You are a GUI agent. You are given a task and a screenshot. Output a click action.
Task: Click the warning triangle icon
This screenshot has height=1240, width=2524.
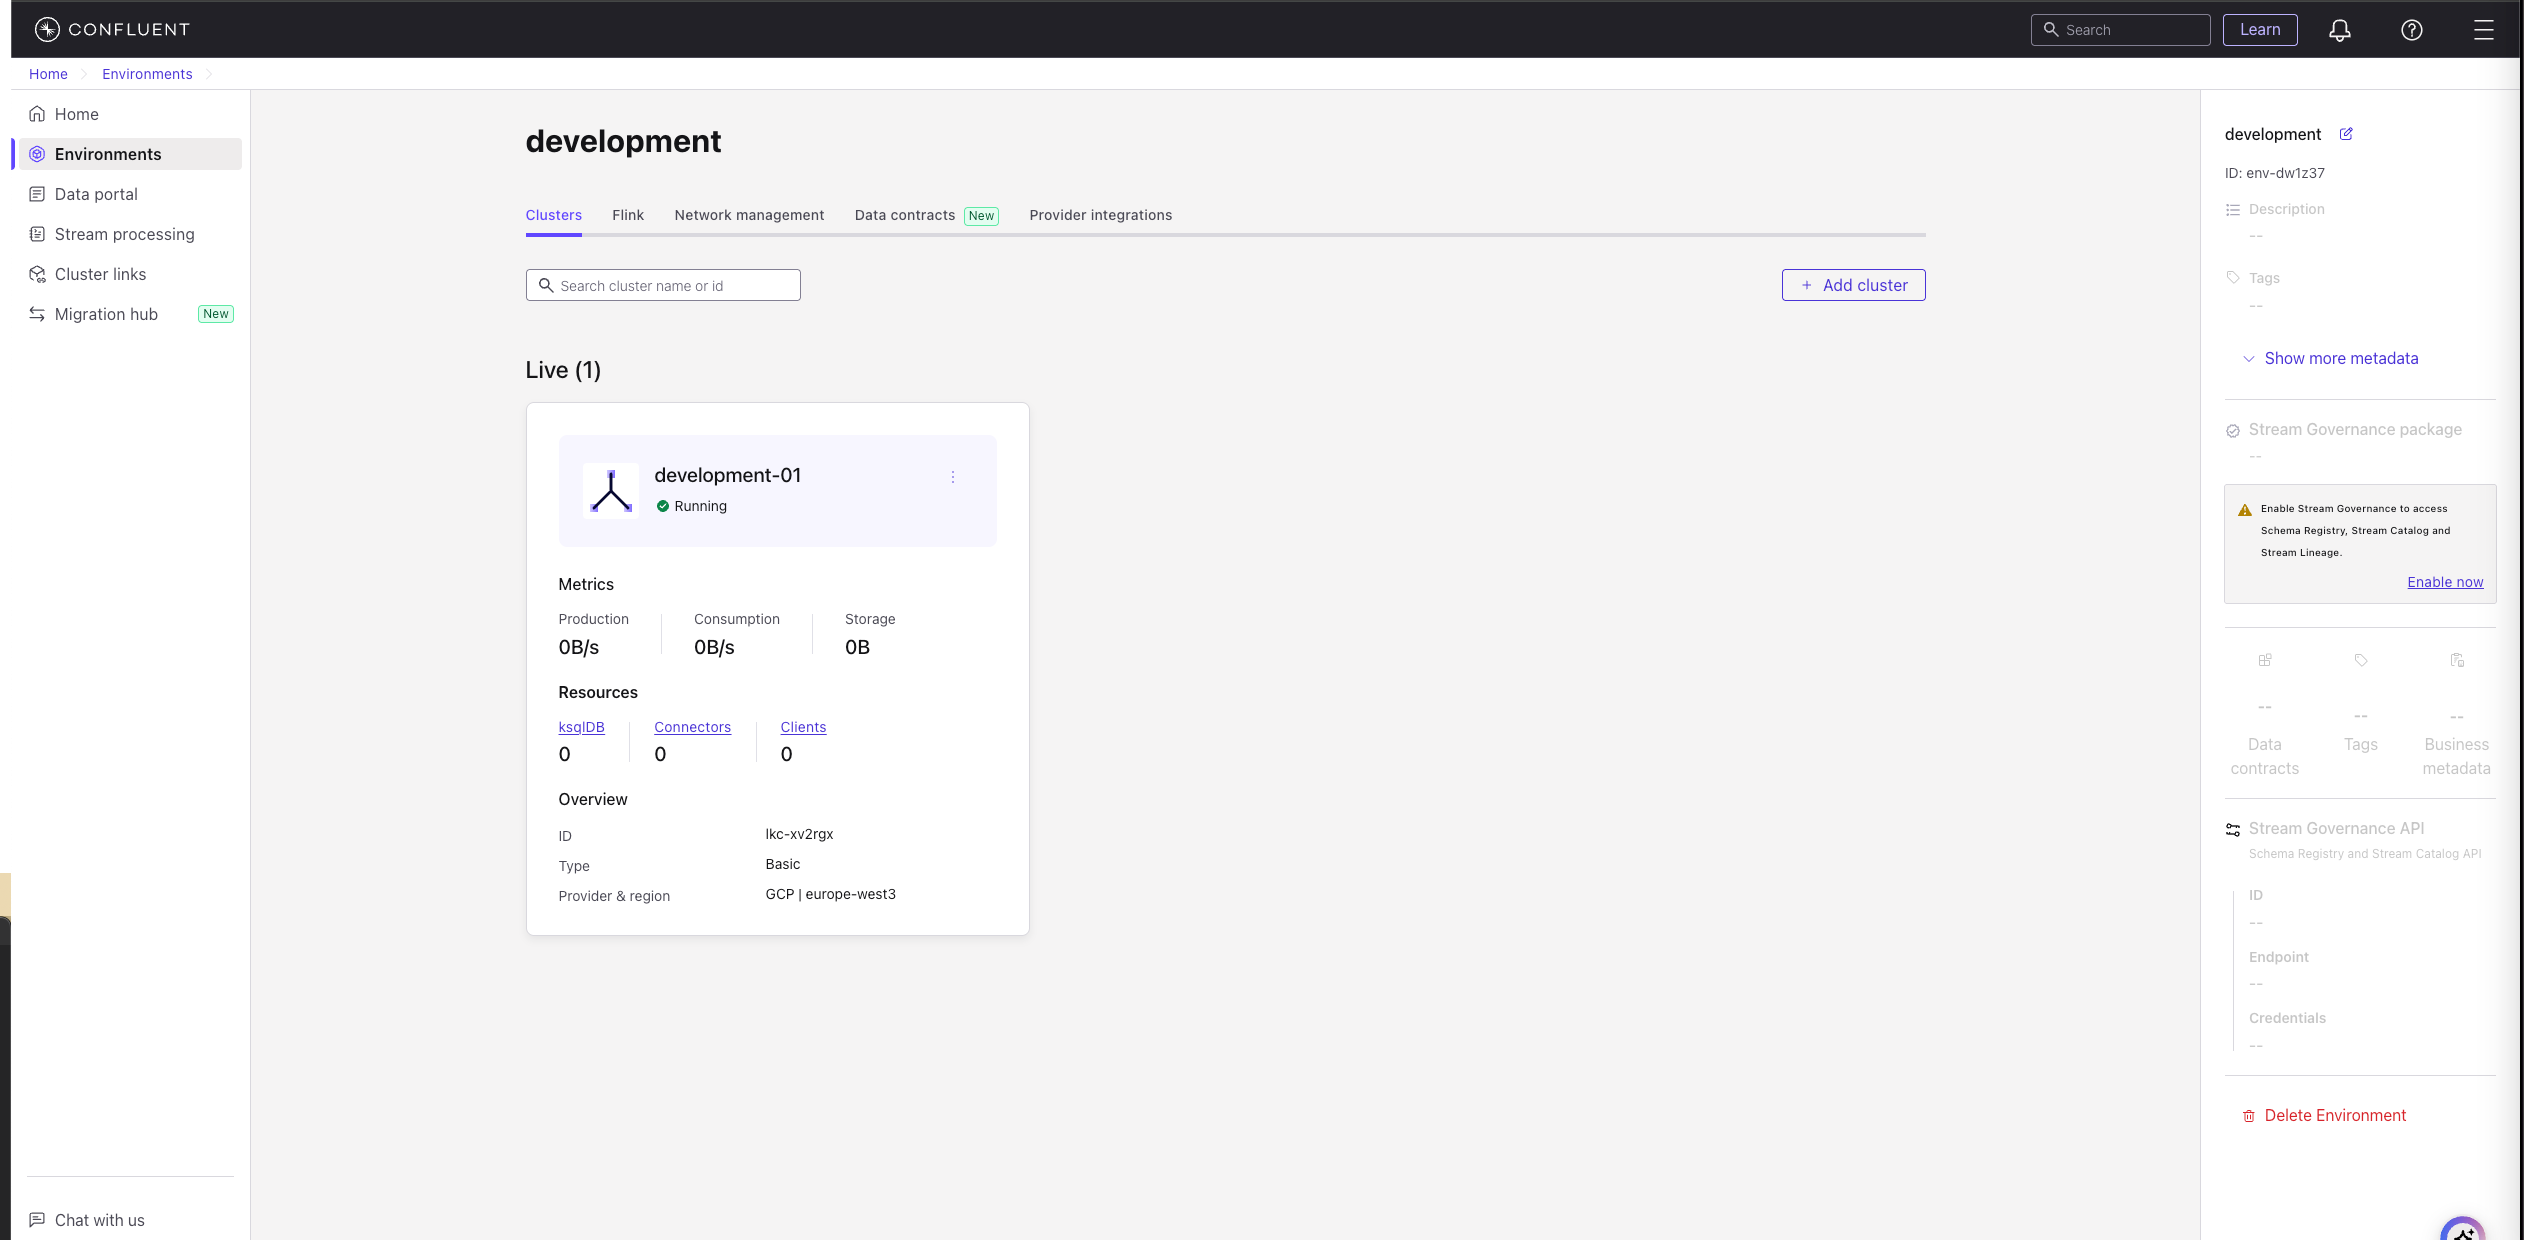[x=2244, y=510]
